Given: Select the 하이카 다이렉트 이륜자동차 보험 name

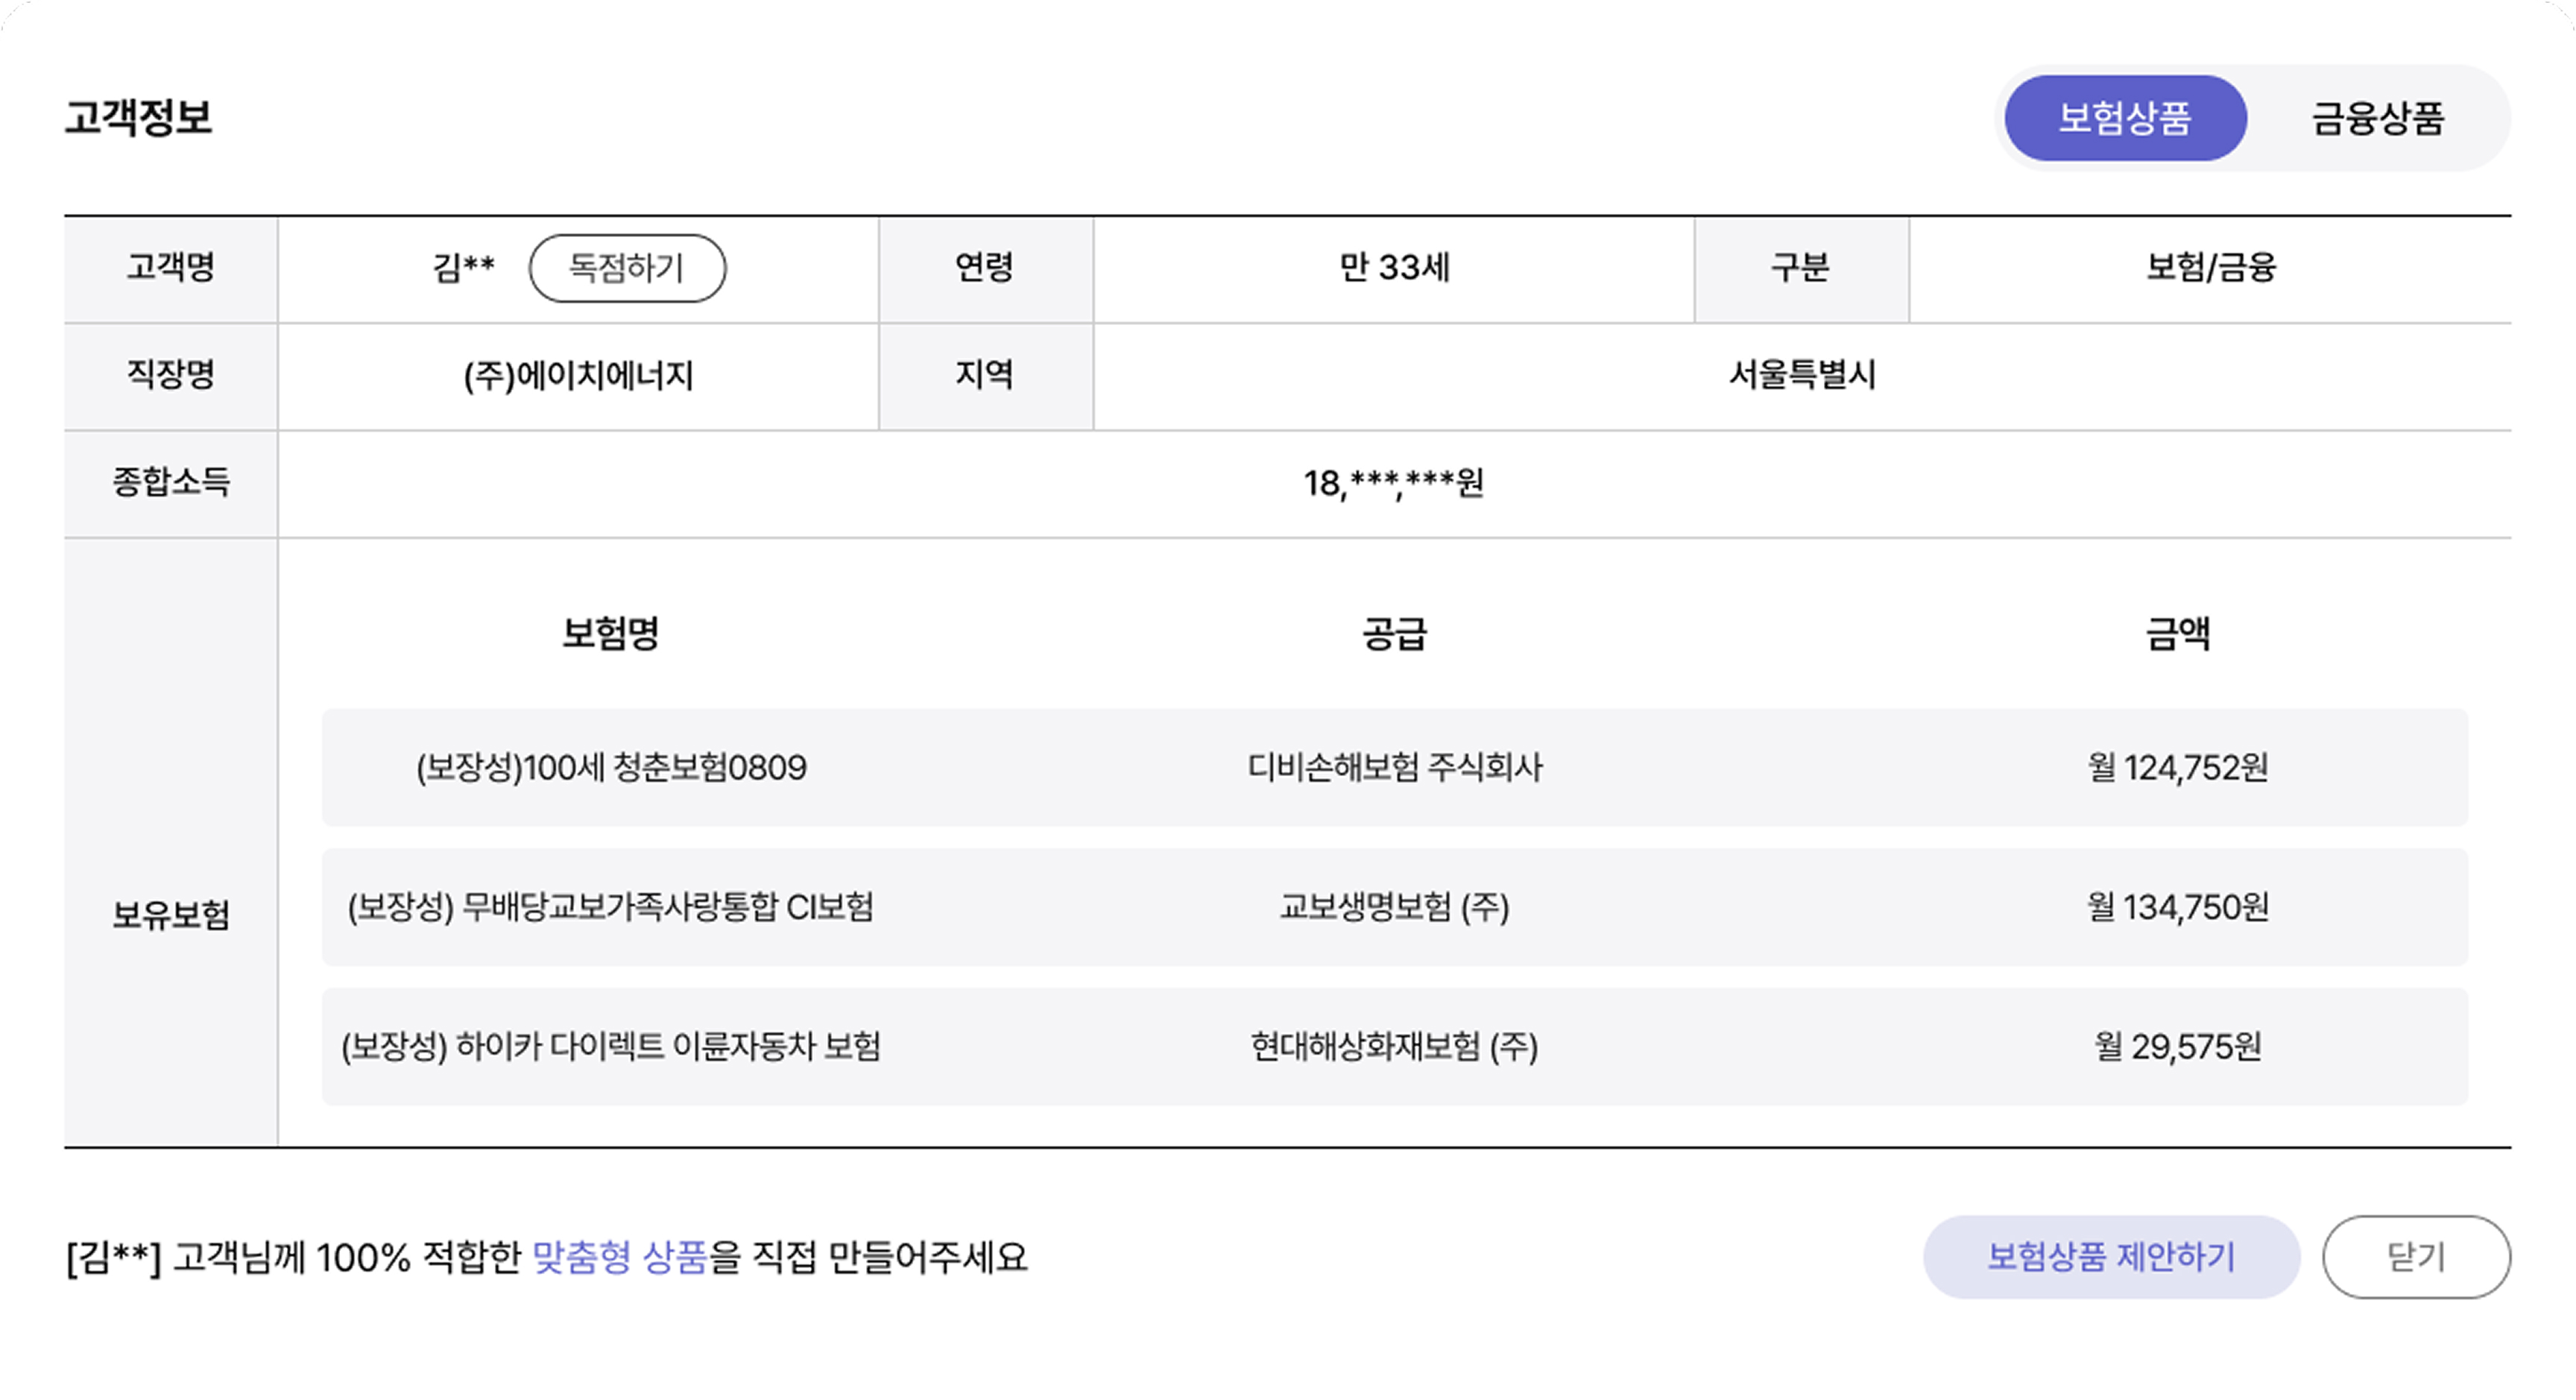Looking at the screenshot, I should tap(611, 1046).
